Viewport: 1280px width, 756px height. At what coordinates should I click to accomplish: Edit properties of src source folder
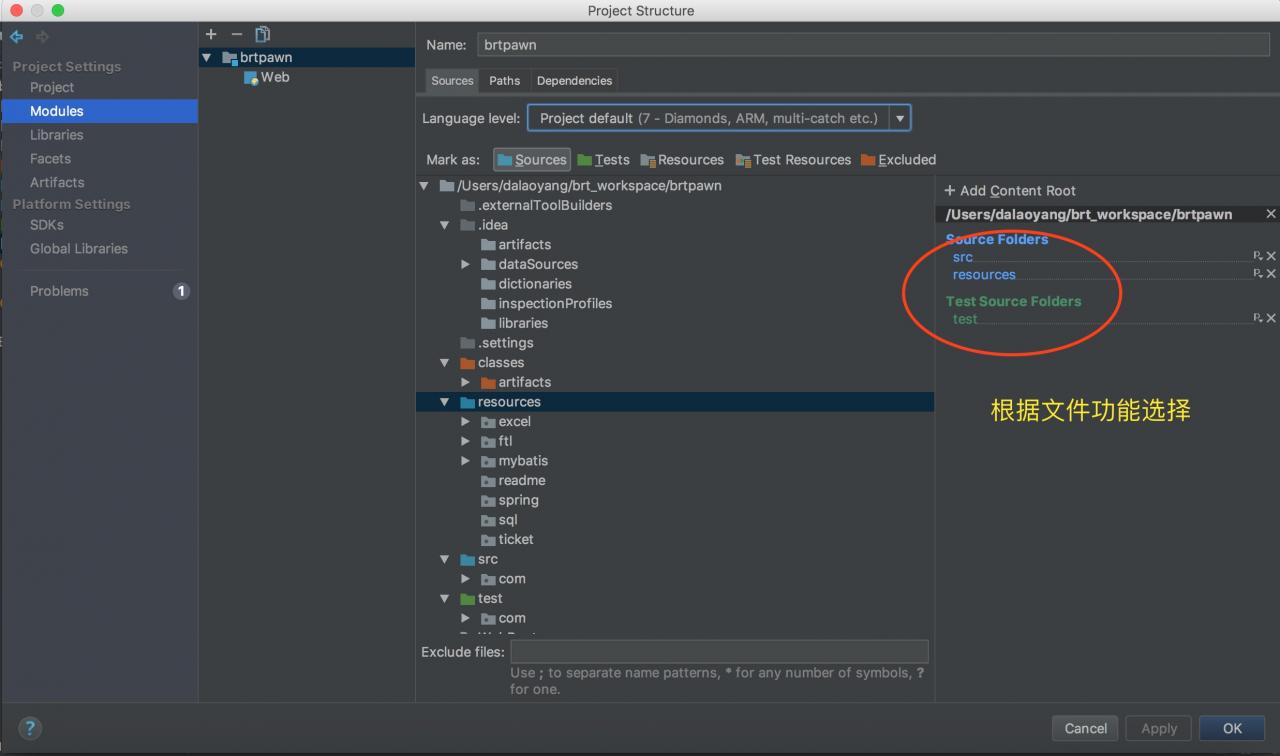[1258, 257]
